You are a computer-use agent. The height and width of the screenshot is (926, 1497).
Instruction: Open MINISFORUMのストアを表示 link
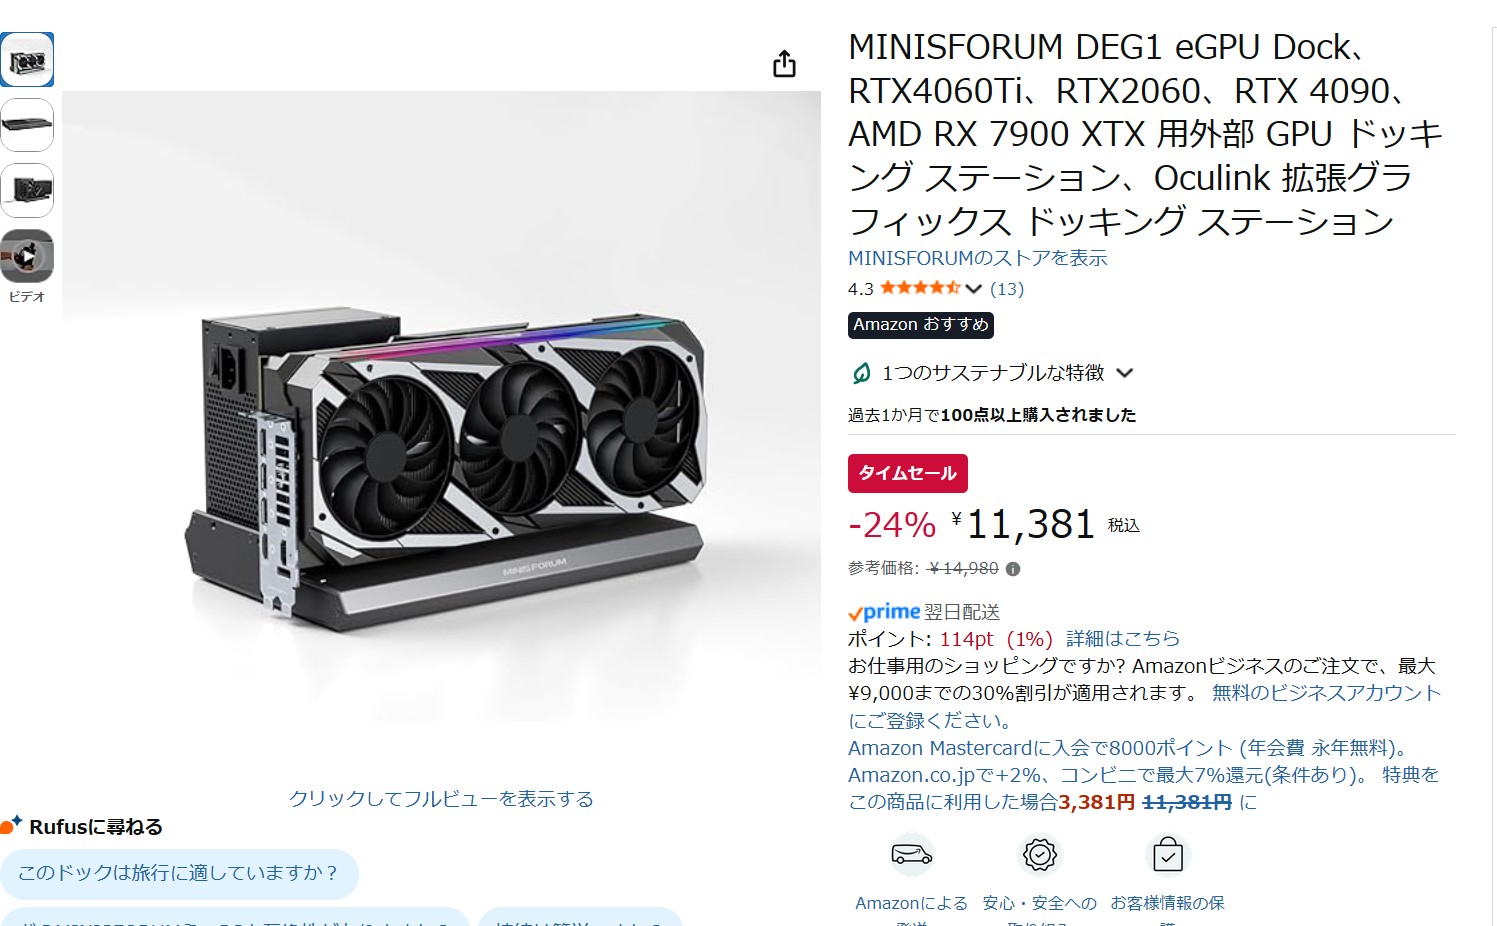click(x=977, y=258)
